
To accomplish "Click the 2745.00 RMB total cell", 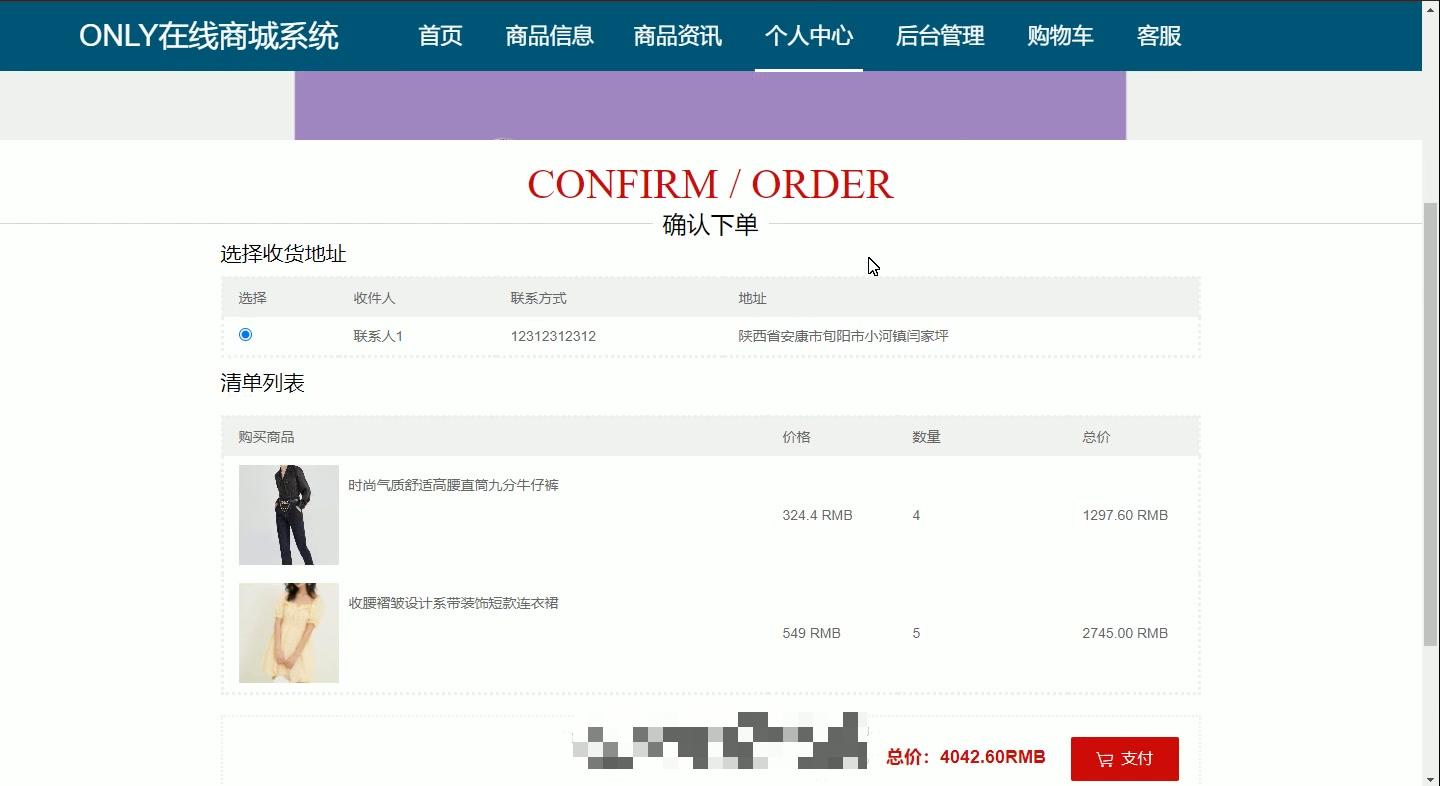I will click(x=1125, y=633).
